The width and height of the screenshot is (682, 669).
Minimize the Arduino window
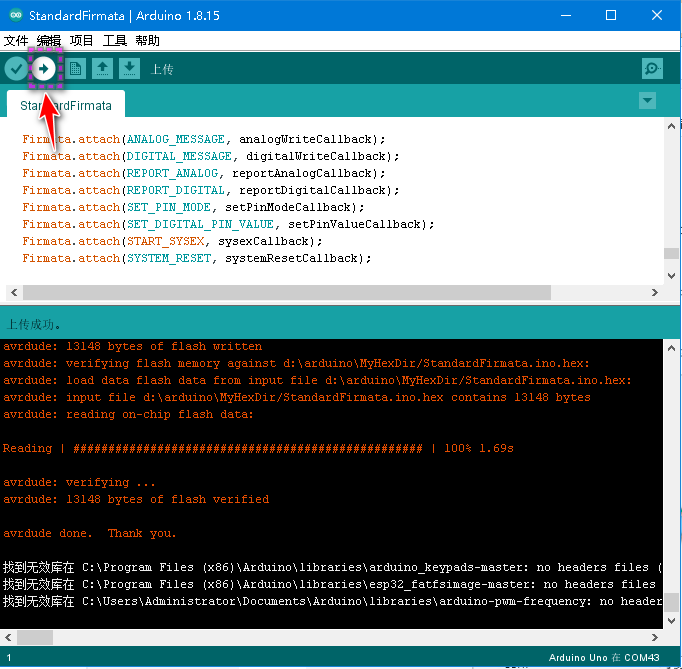565,15
